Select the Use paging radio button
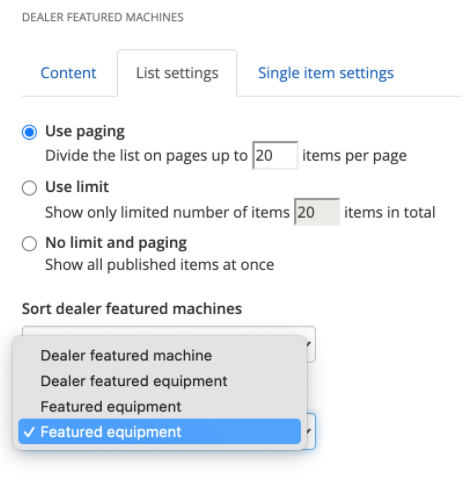Viewport: 472px width, 482px height. [x=29, y=132]
